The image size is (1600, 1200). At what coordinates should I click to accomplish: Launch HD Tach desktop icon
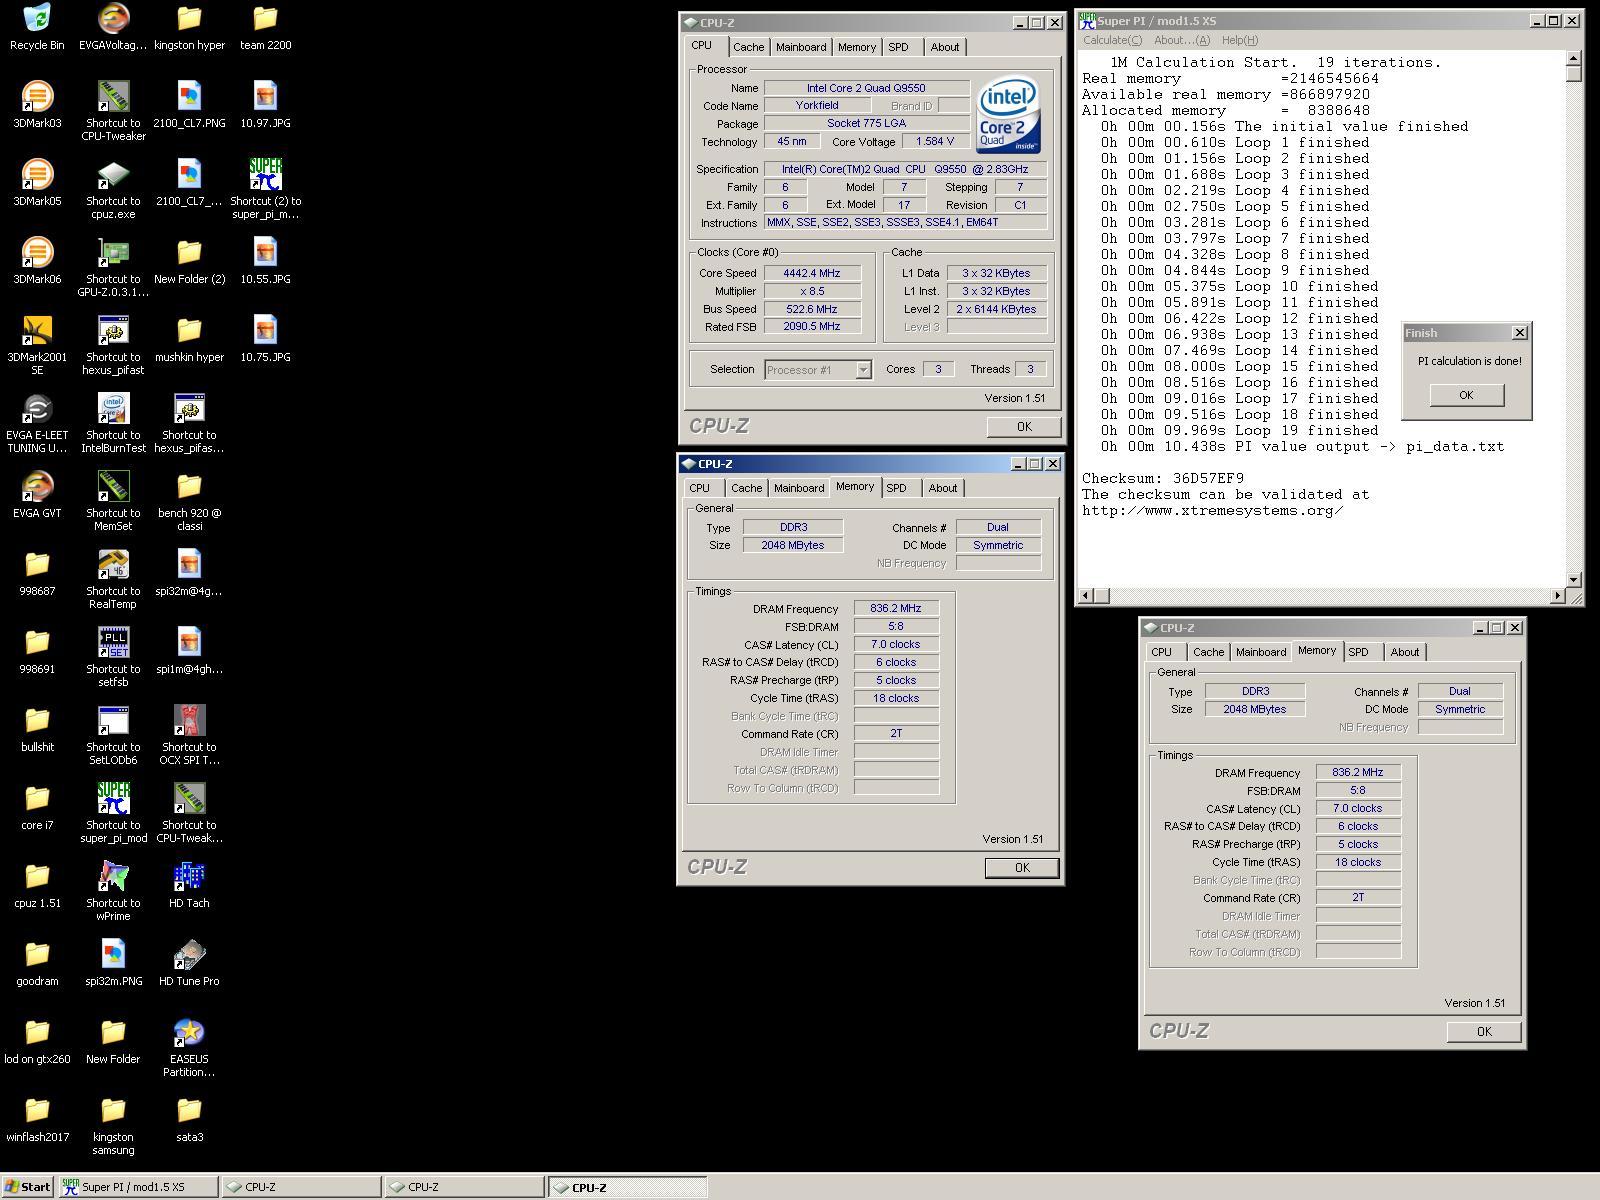click(189, 885)
